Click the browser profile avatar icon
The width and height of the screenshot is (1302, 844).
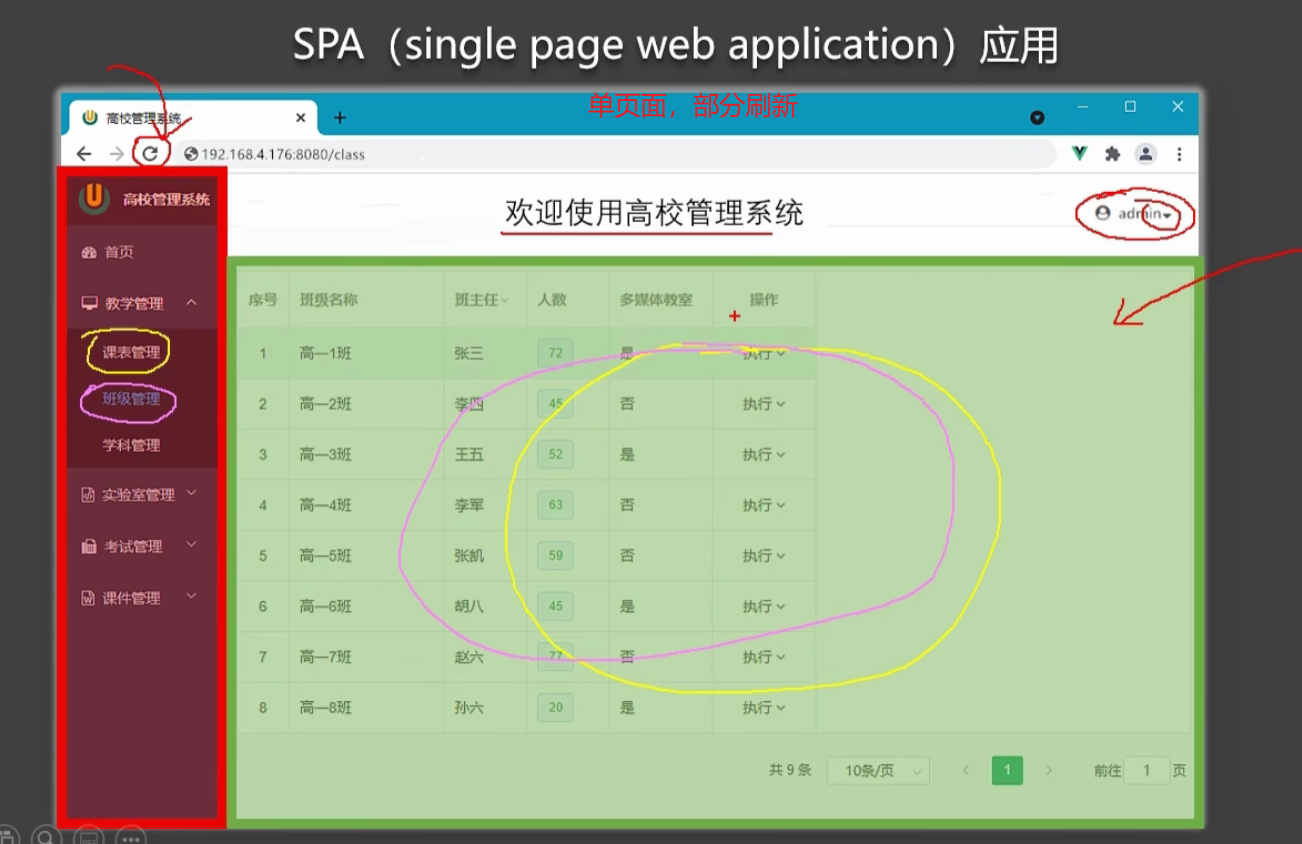(x=1146, y=154)
